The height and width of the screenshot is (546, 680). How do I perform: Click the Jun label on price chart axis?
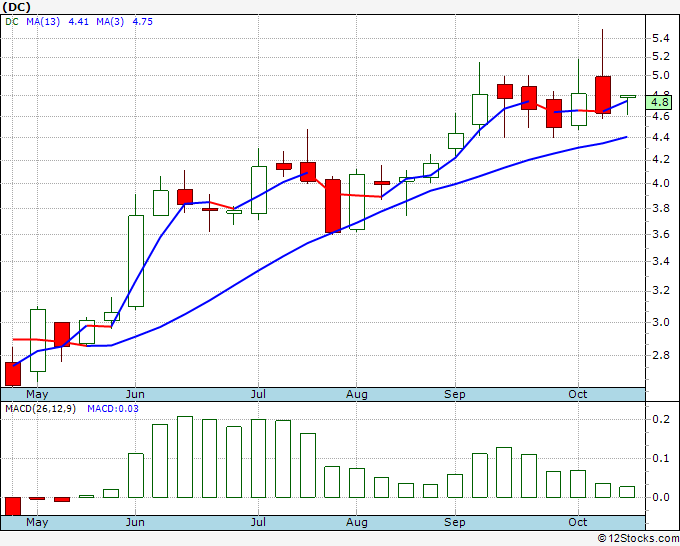(x=135, y=394)
